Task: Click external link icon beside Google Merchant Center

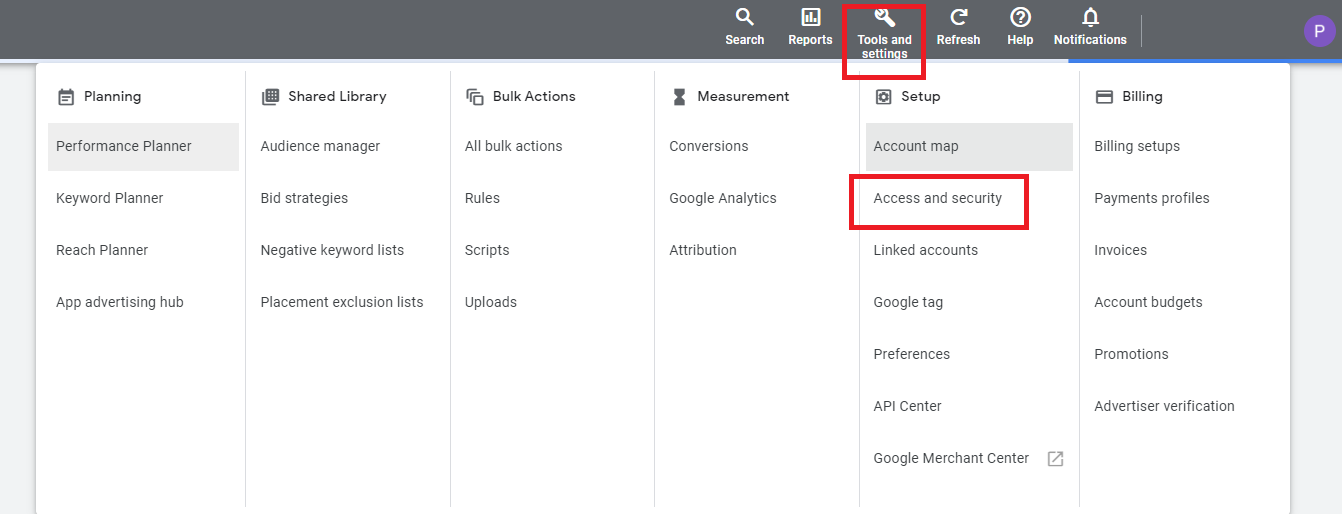Action: point(1055,459)
